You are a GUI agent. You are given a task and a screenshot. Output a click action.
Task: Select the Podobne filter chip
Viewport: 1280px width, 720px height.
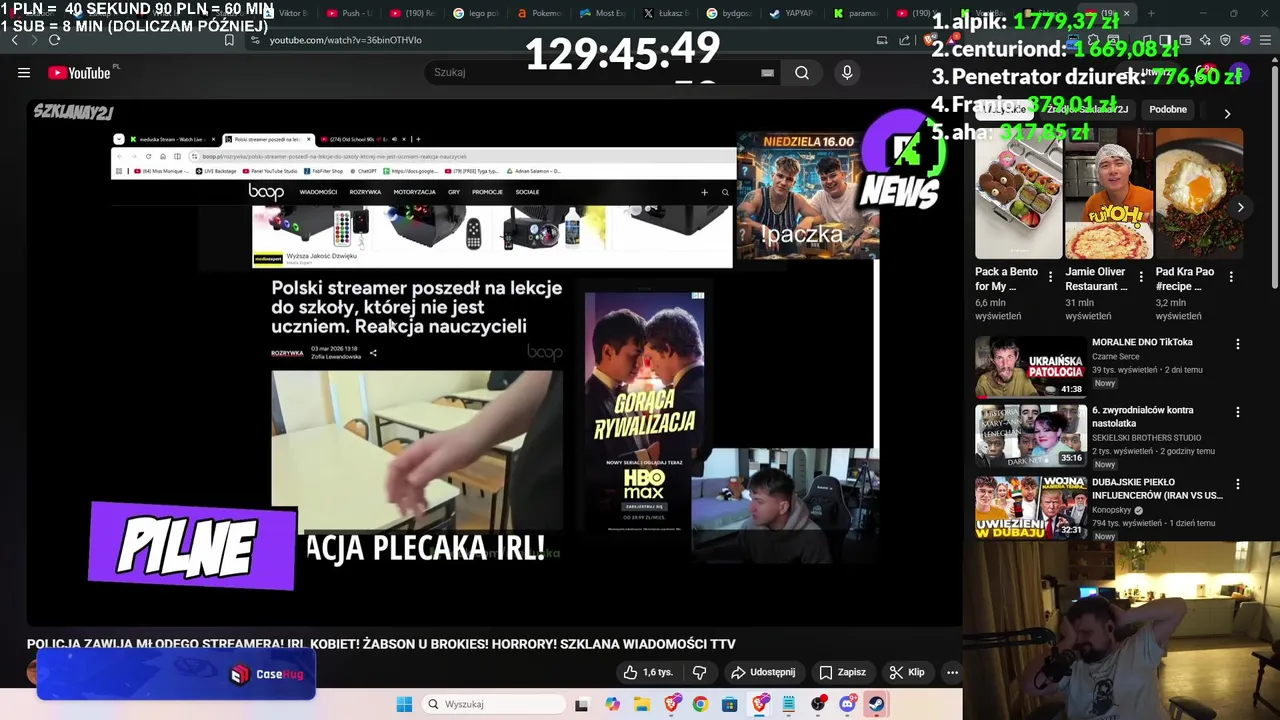1168,110
